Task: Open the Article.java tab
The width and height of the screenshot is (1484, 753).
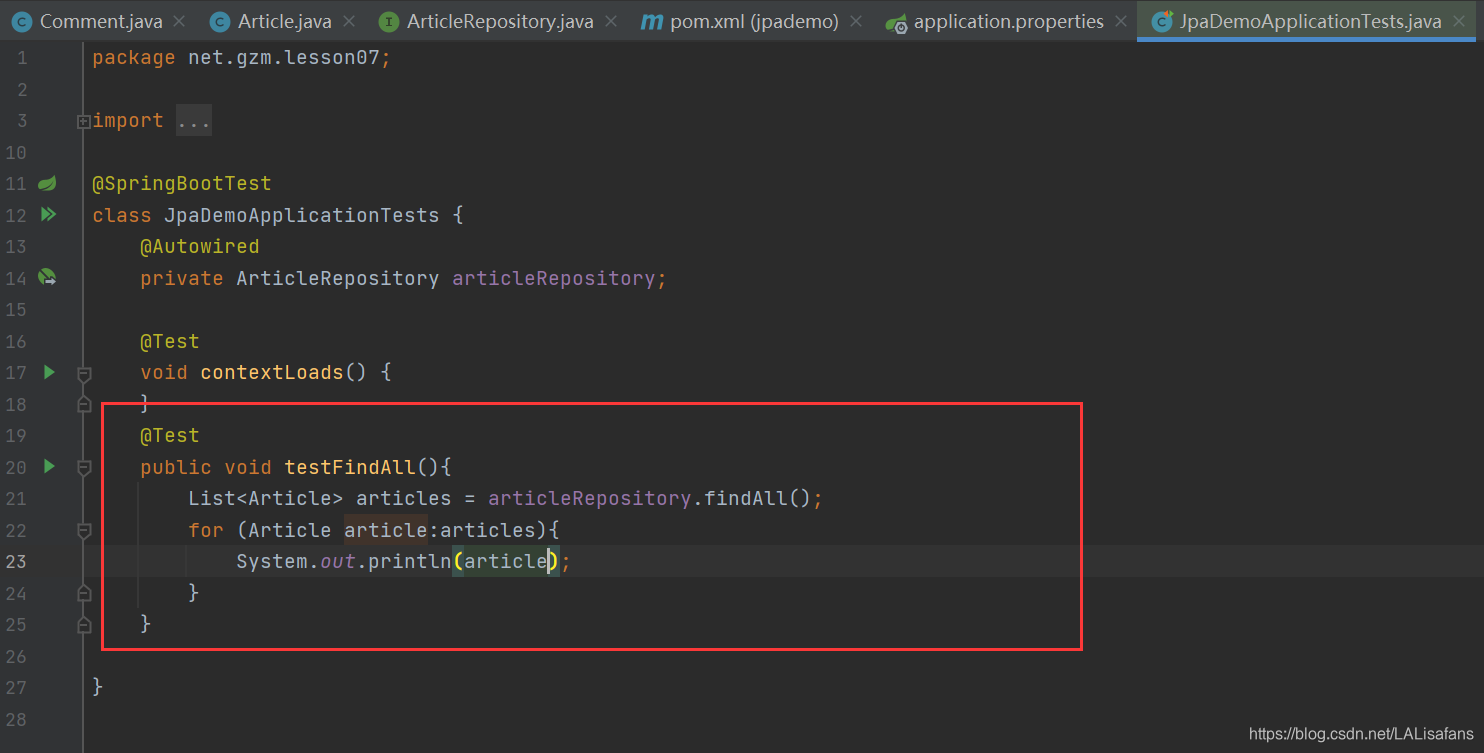Action: click(x=284, y=21)
